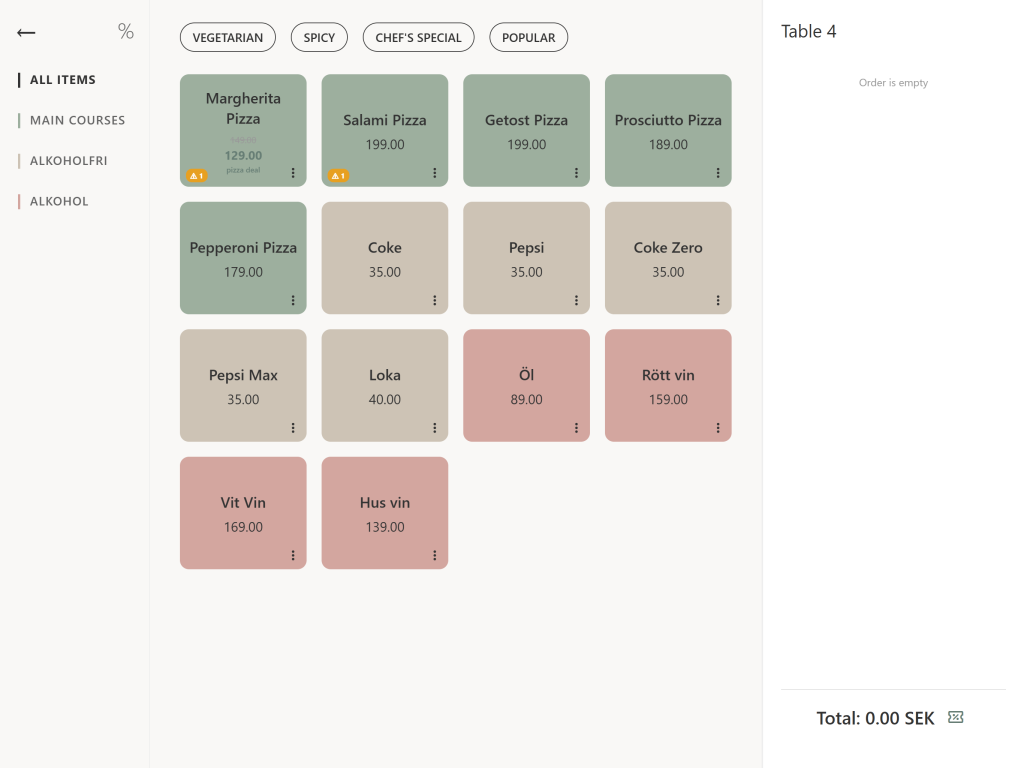1024x768 pixels.
Task: Toggle the Popular filter chip
Action: [529, 37]
